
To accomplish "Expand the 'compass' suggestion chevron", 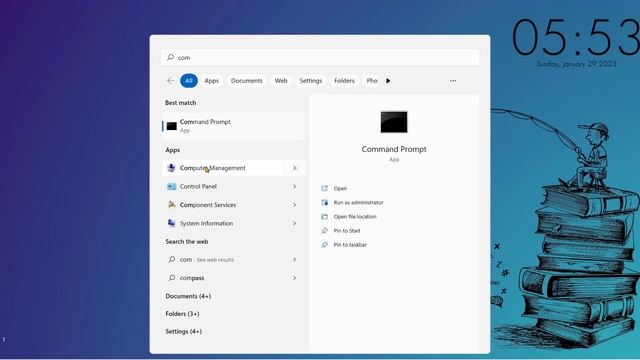I will click(x=294, y=278).
